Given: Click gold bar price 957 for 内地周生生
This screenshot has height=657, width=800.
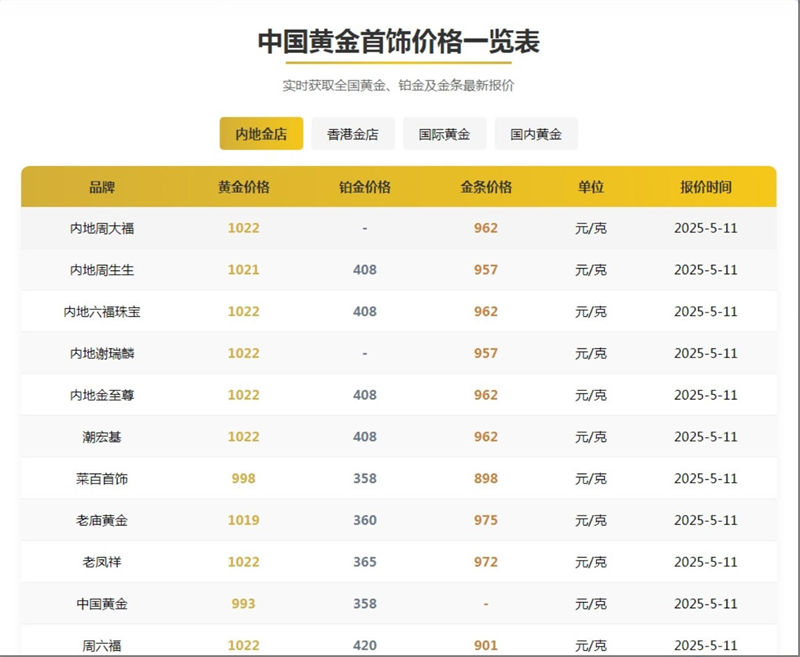Looking at the screenshot, I should tap(486, 270).
